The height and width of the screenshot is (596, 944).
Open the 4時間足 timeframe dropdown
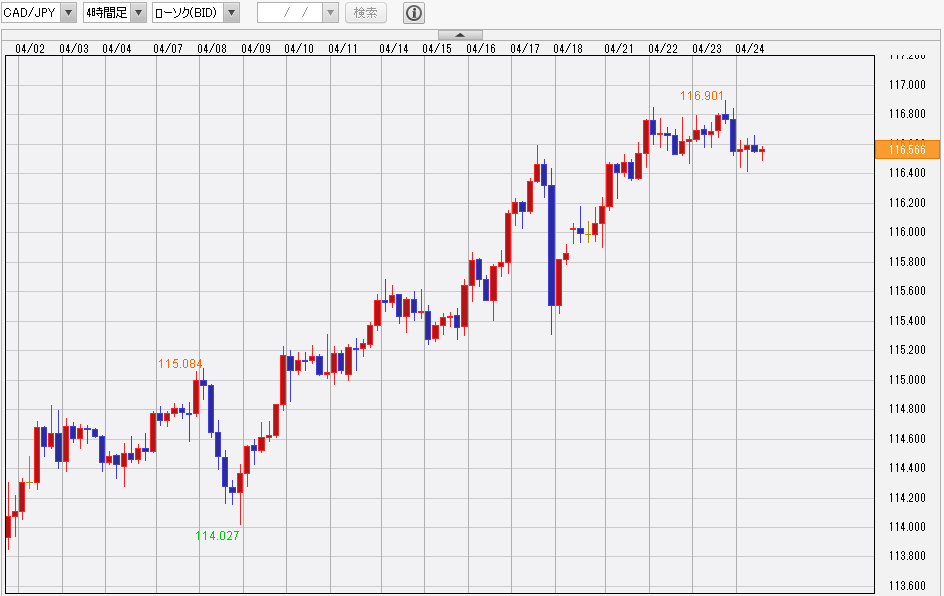pyautogui.click(x=138, y=13)
